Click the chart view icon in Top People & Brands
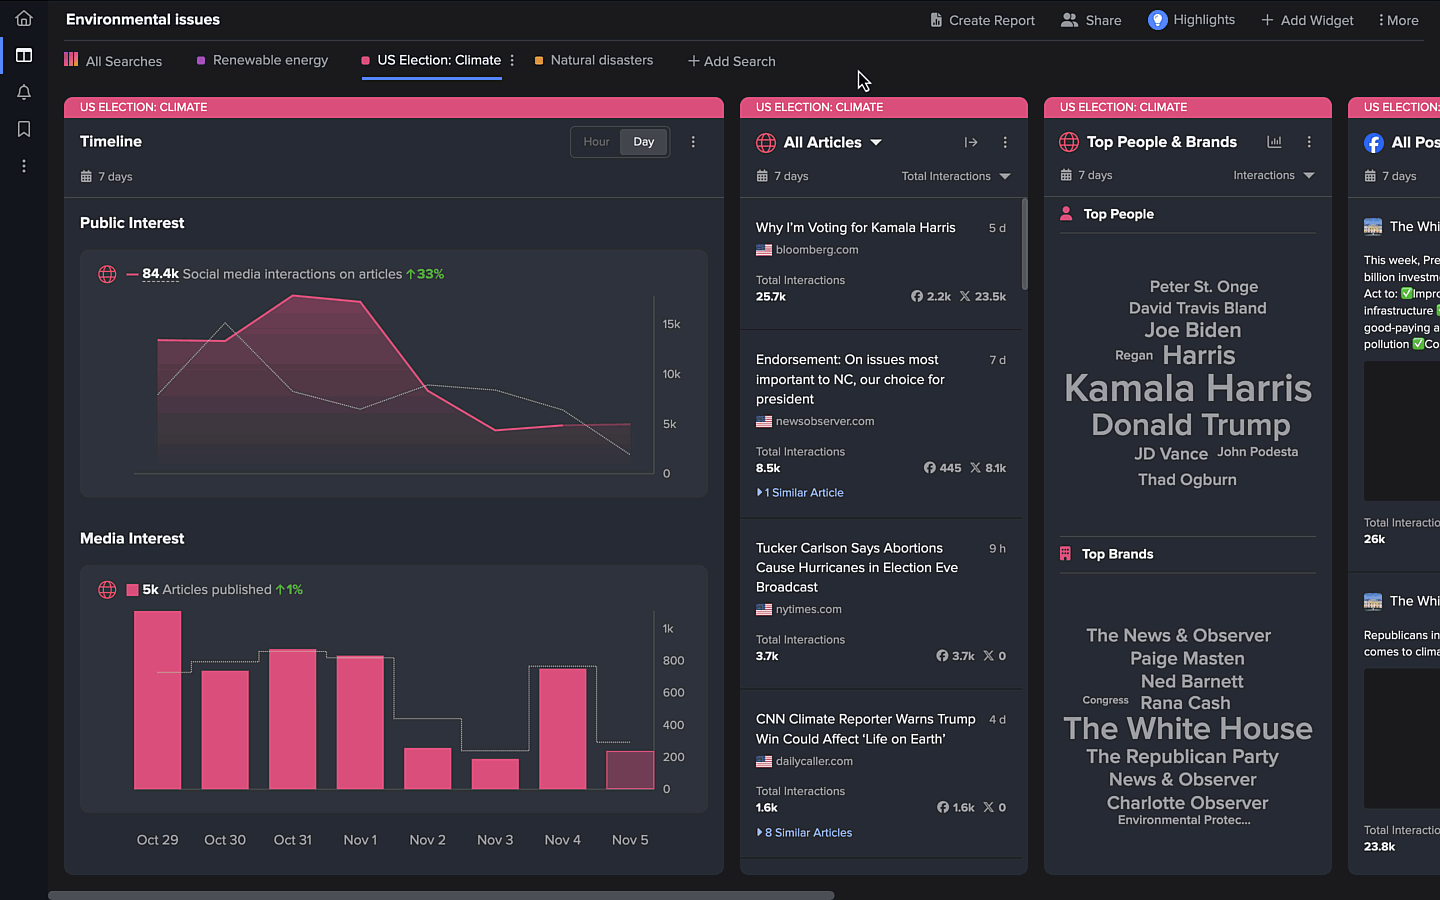 tap(1274, 142)
